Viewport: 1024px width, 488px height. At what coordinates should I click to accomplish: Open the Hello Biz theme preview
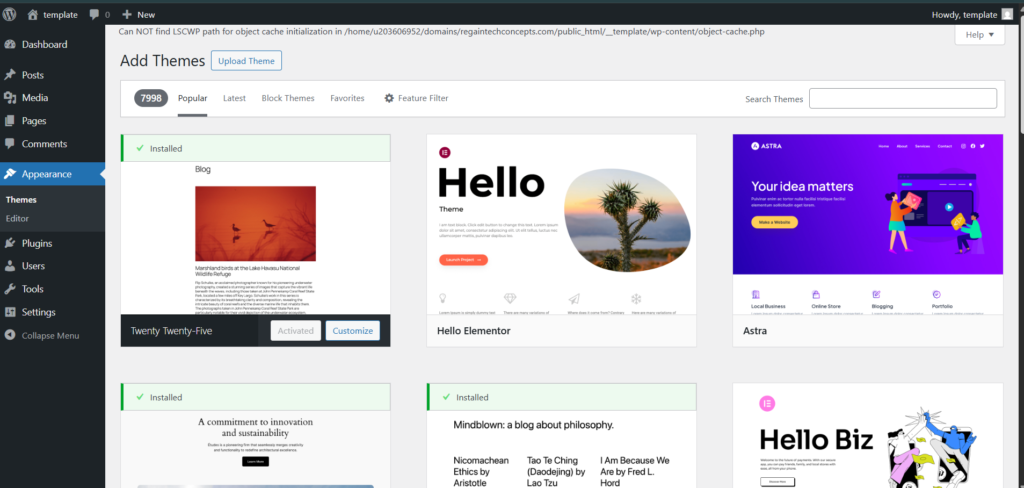(868, 436)
